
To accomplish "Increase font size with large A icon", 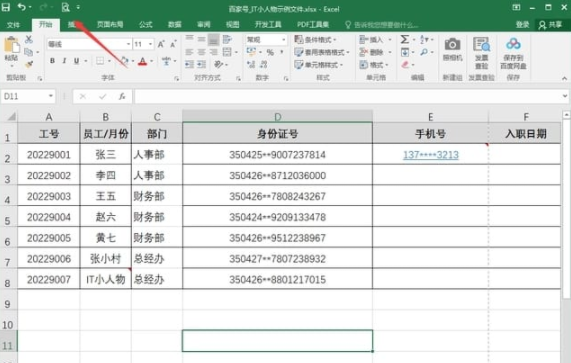I will tap(161, 44).
